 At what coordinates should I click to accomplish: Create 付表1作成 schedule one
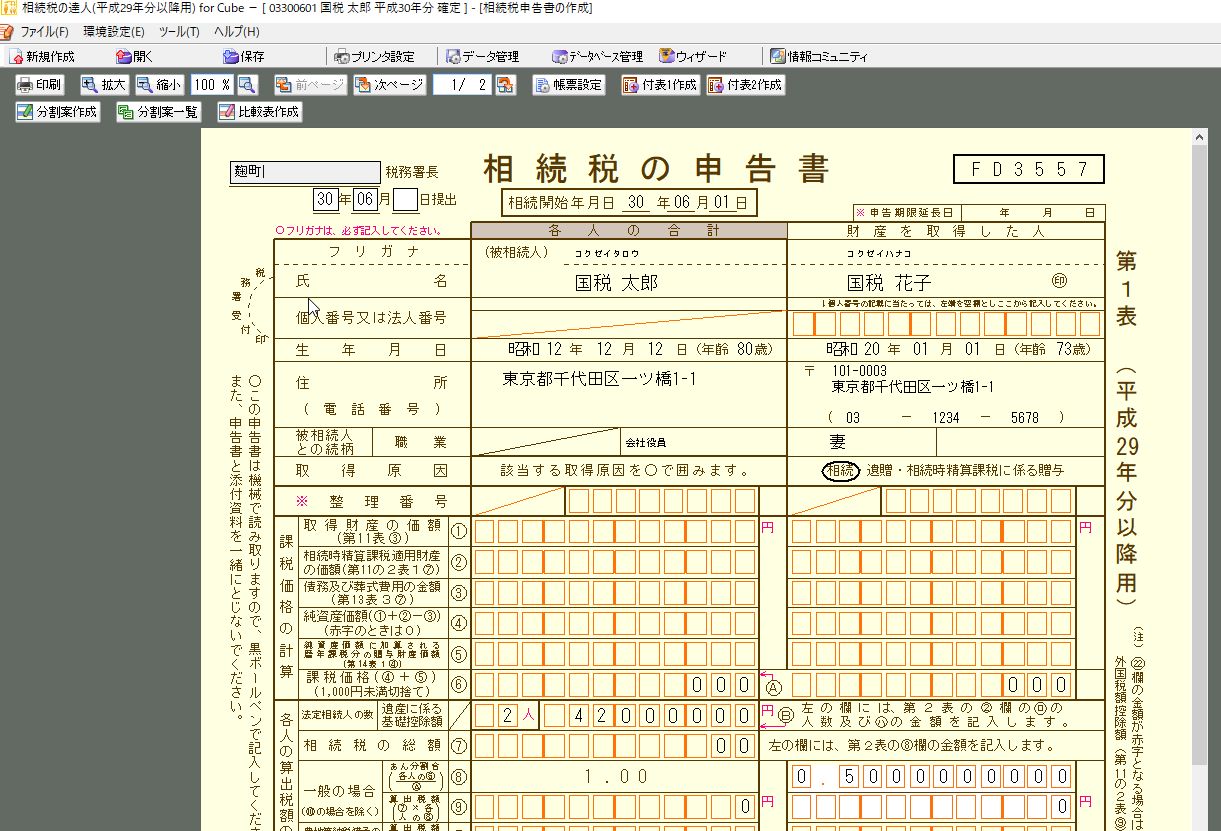pyautogui.click(x=660, y=85)
